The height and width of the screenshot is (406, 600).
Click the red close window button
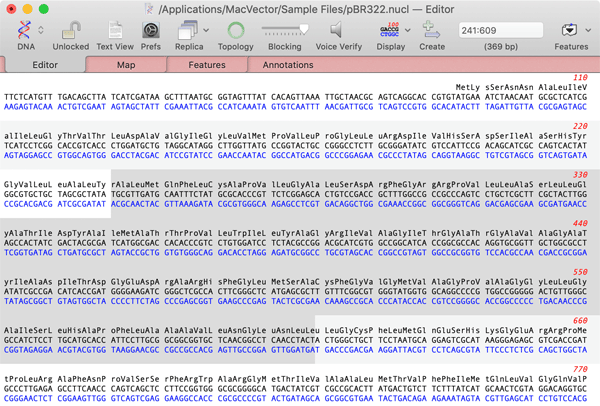[x=11, y=9]
